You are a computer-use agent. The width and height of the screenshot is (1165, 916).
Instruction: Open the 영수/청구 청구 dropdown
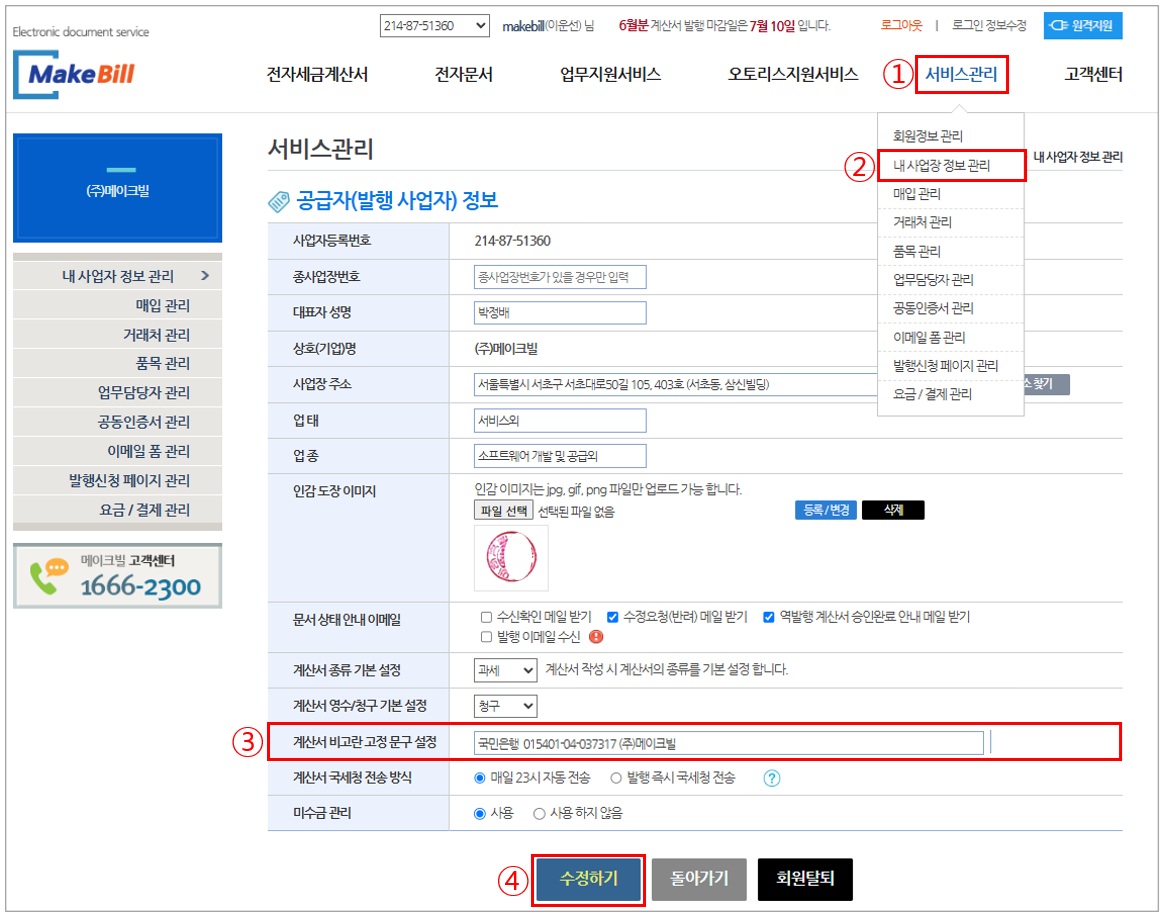[505, 706]
